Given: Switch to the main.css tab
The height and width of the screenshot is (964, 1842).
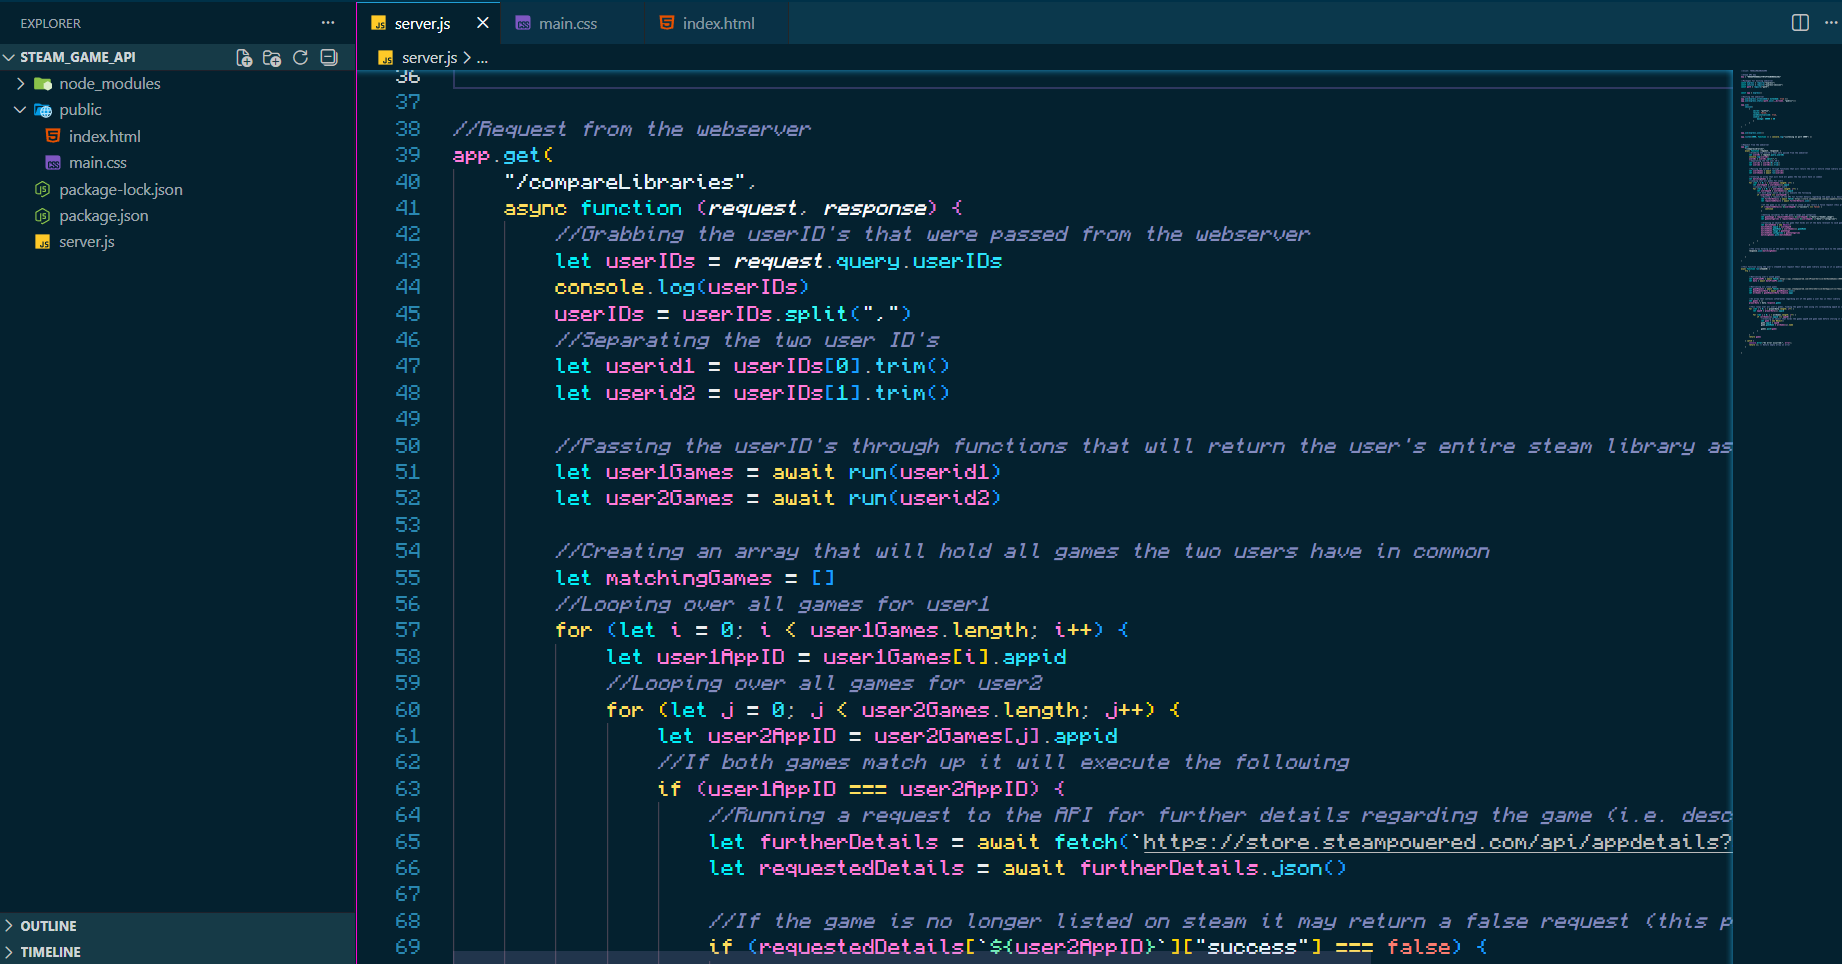Looking at the screenshot, I should (566, 21).
